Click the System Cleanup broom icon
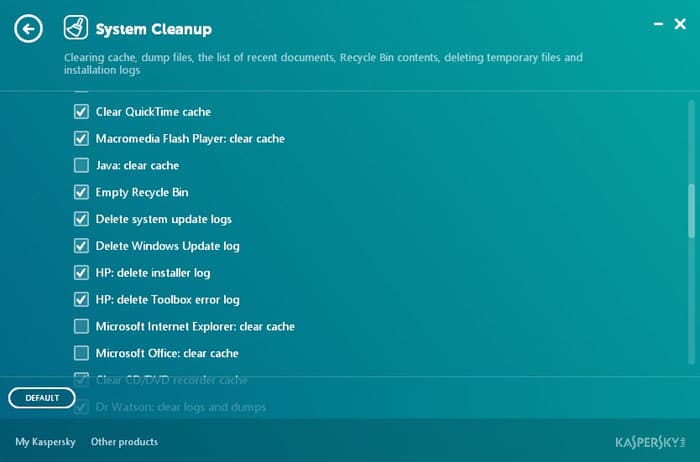 point(75,28)
